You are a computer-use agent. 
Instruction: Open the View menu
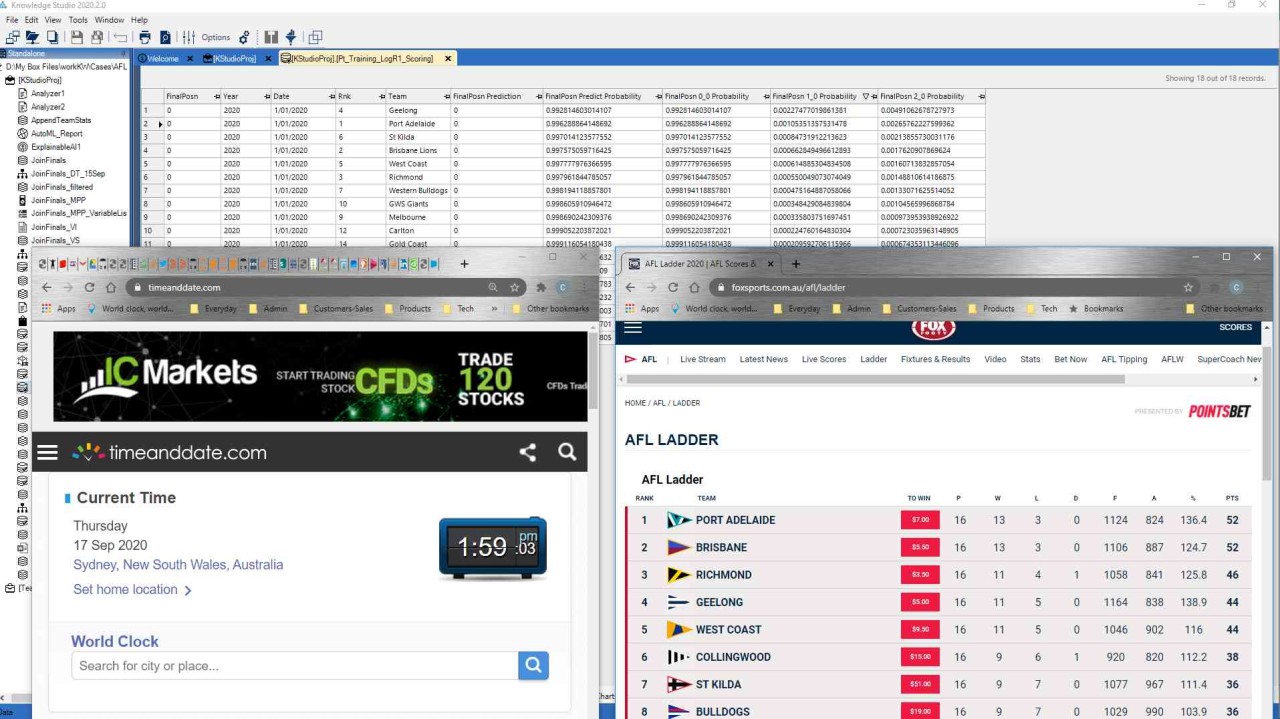click(53, 20)
